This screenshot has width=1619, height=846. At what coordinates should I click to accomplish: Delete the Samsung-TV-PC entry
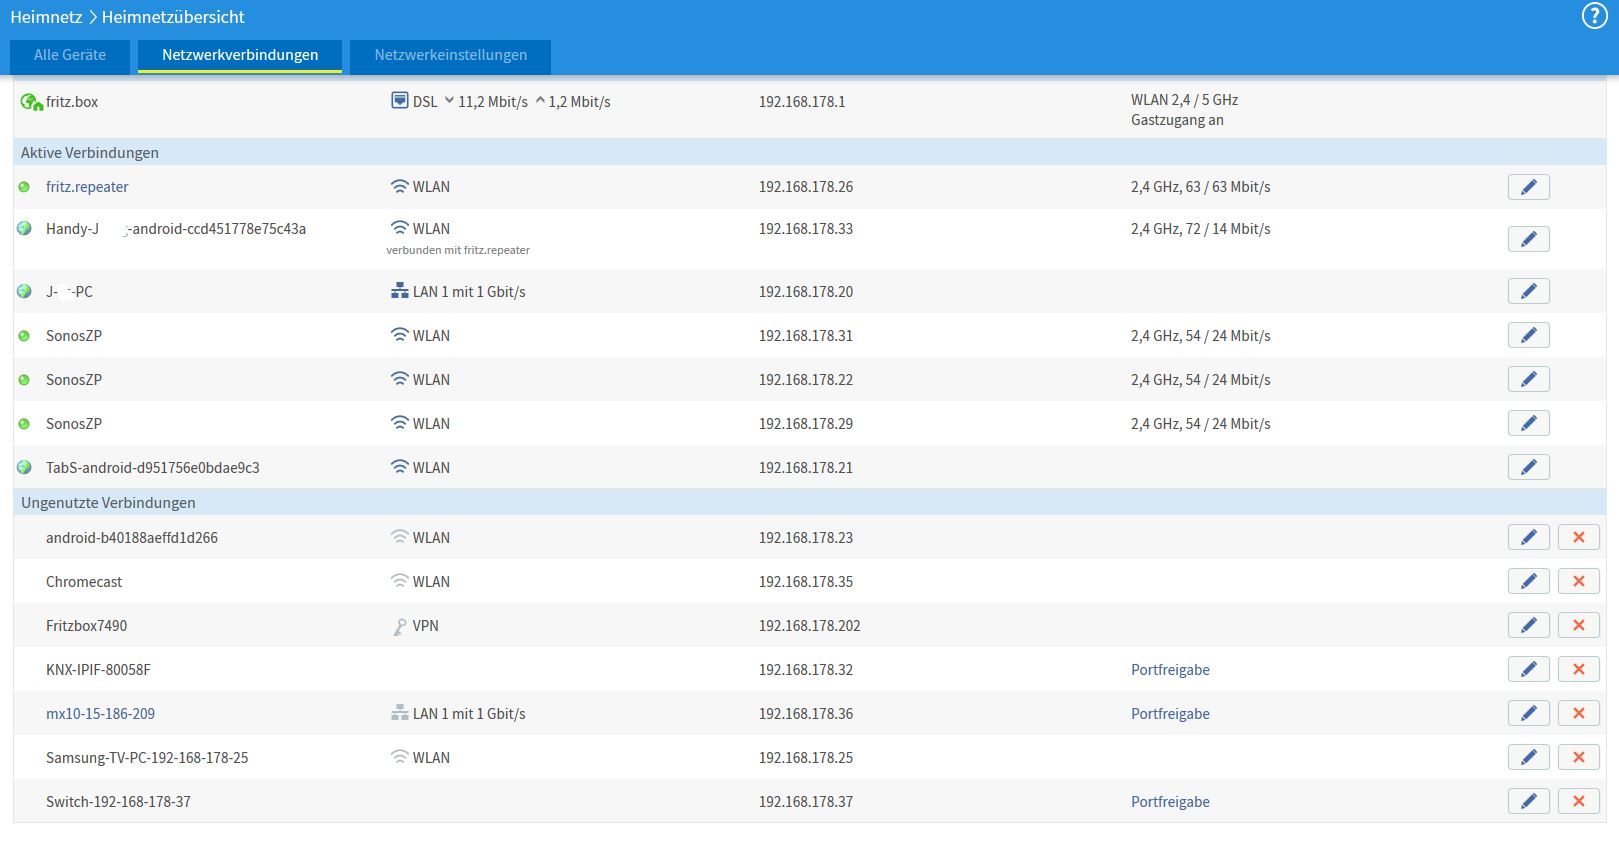1578,757
